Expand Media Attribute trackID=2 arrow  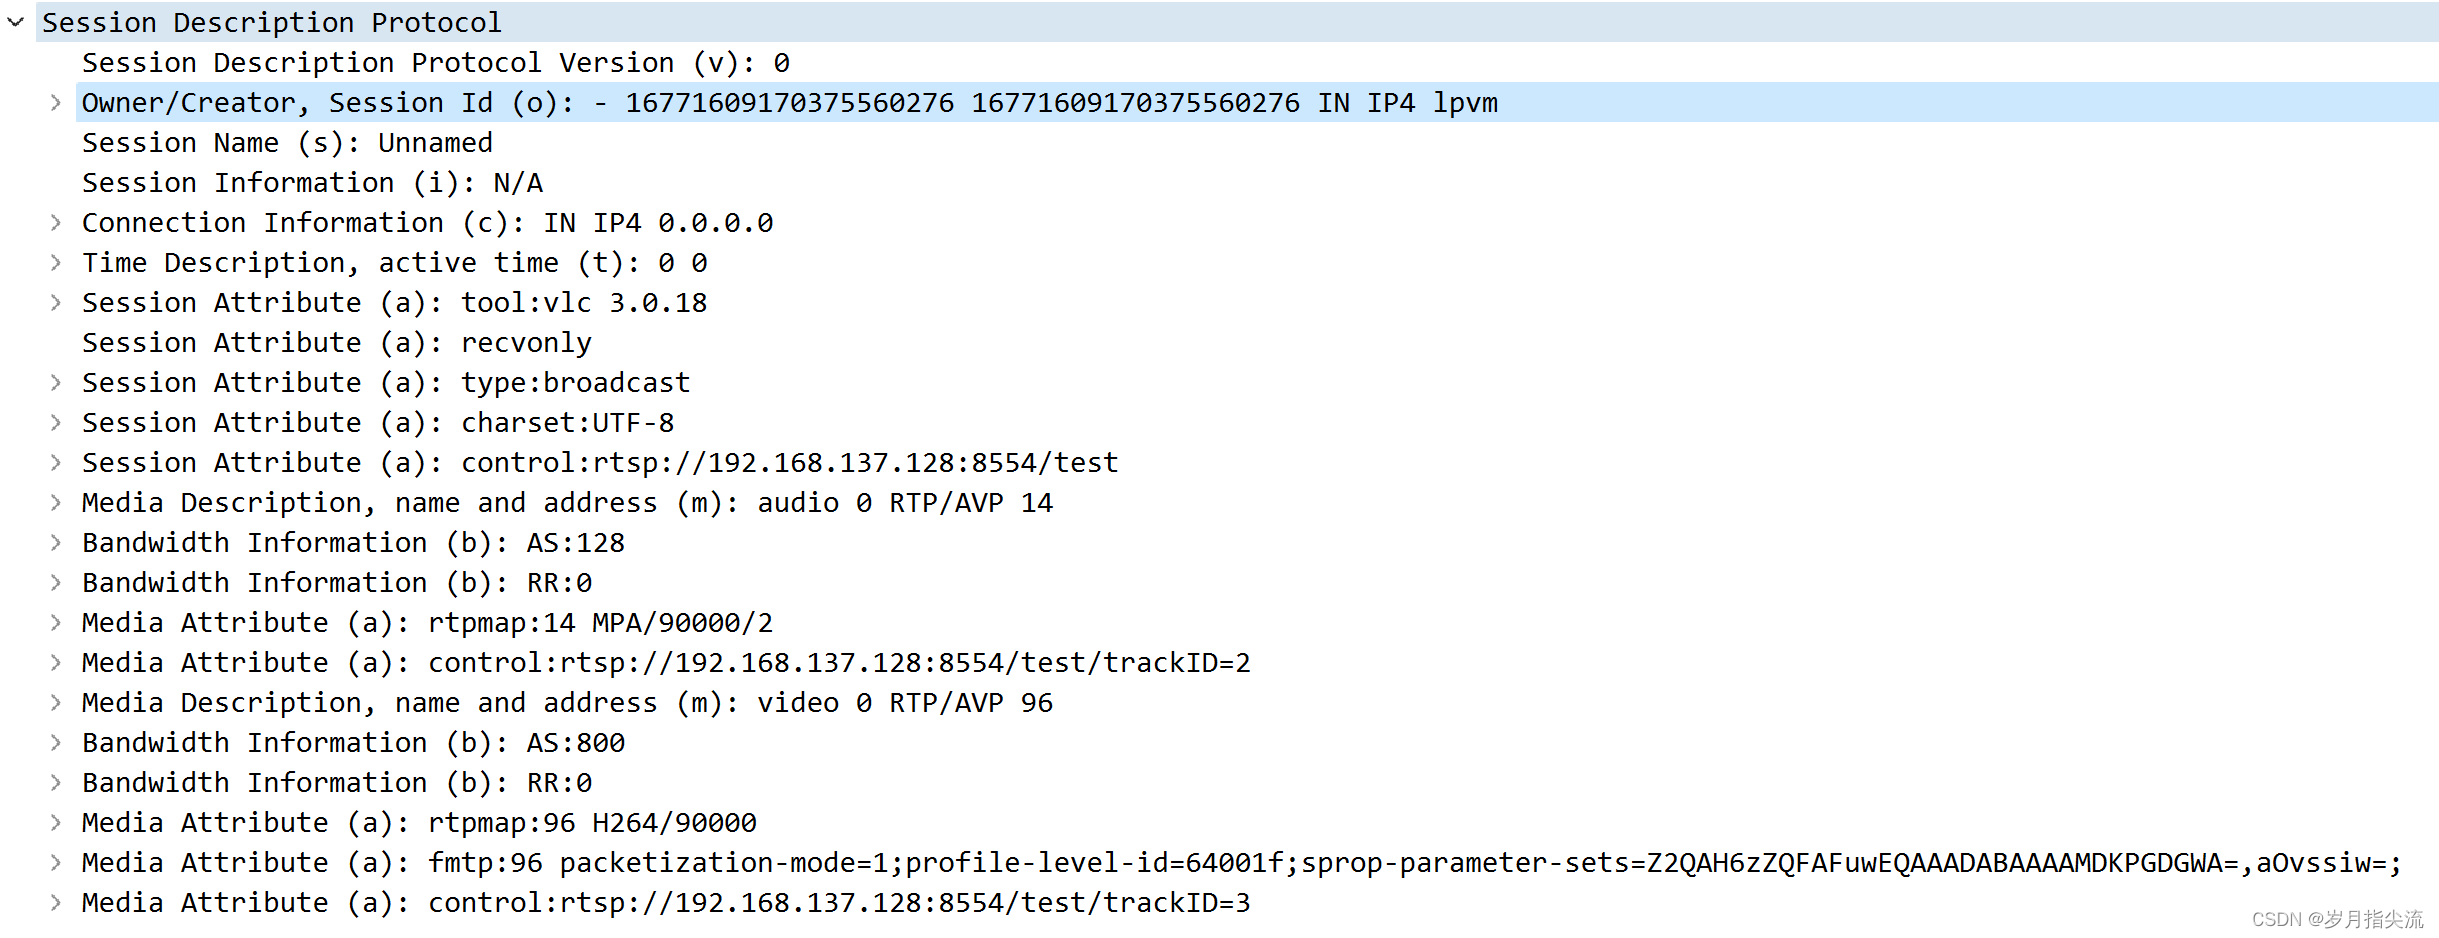click(x=56, y=662)
